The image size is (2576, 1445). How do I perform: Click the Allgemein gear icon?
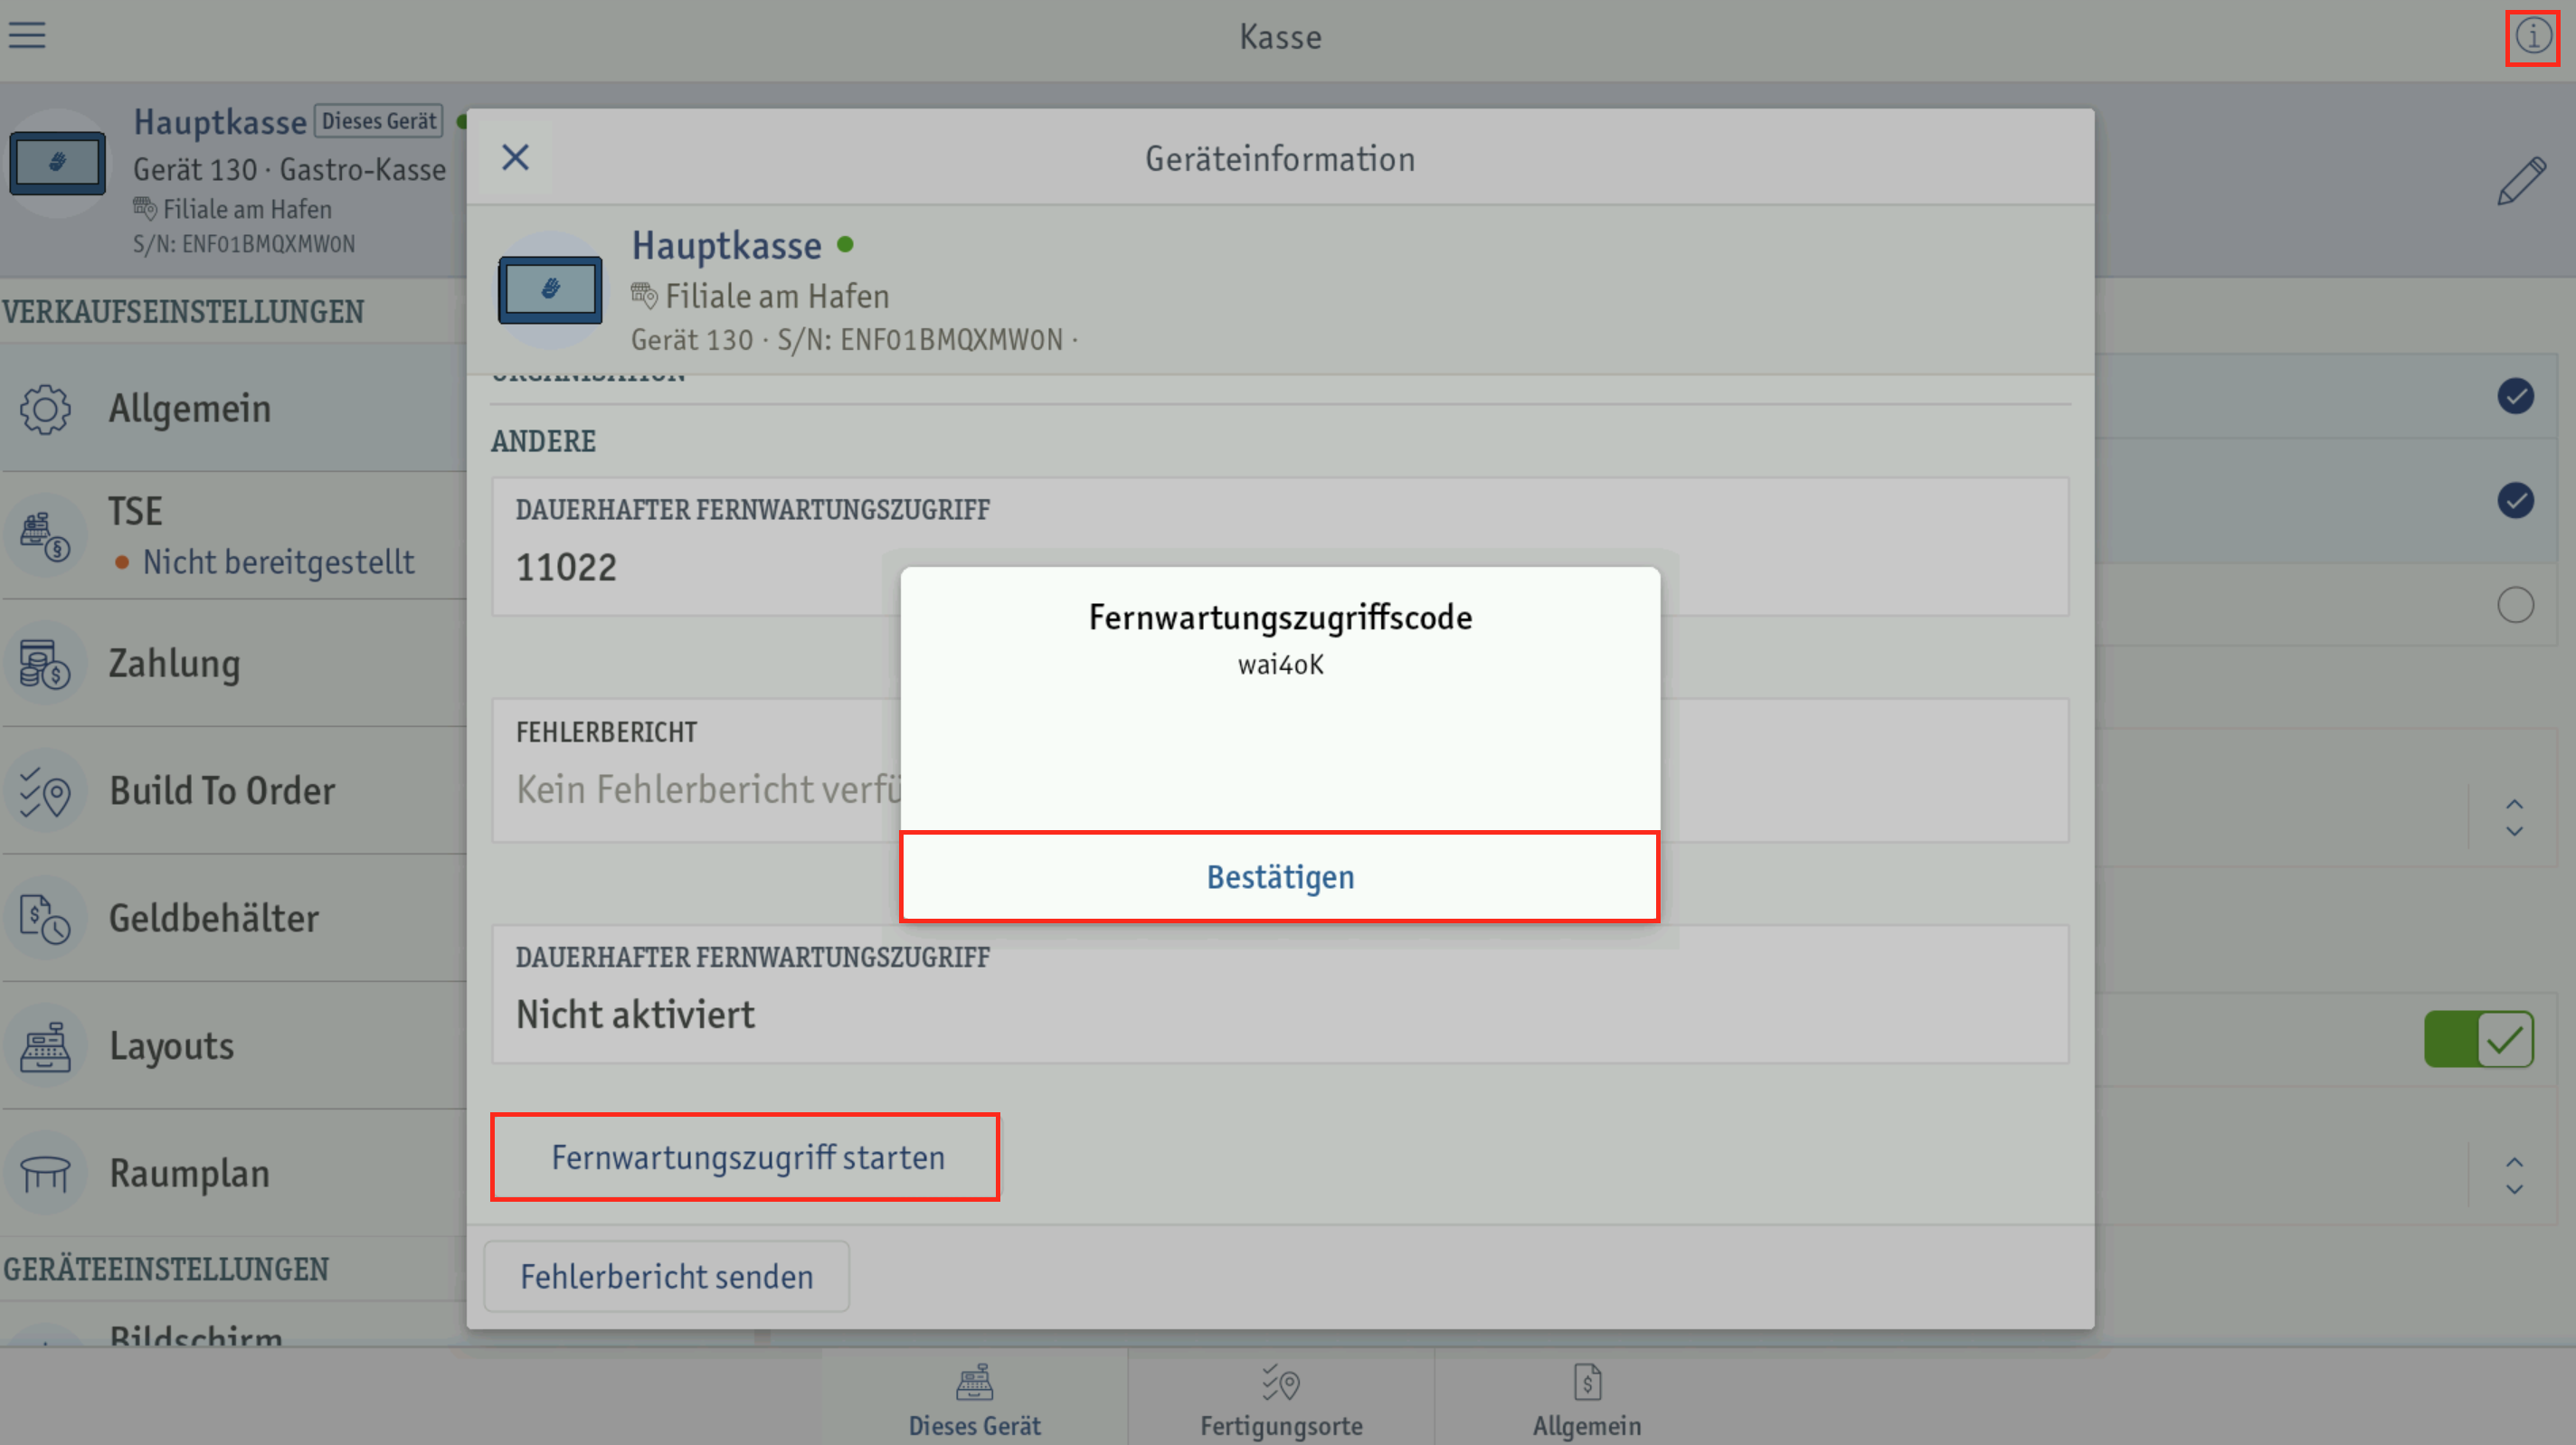click(45, 409)
